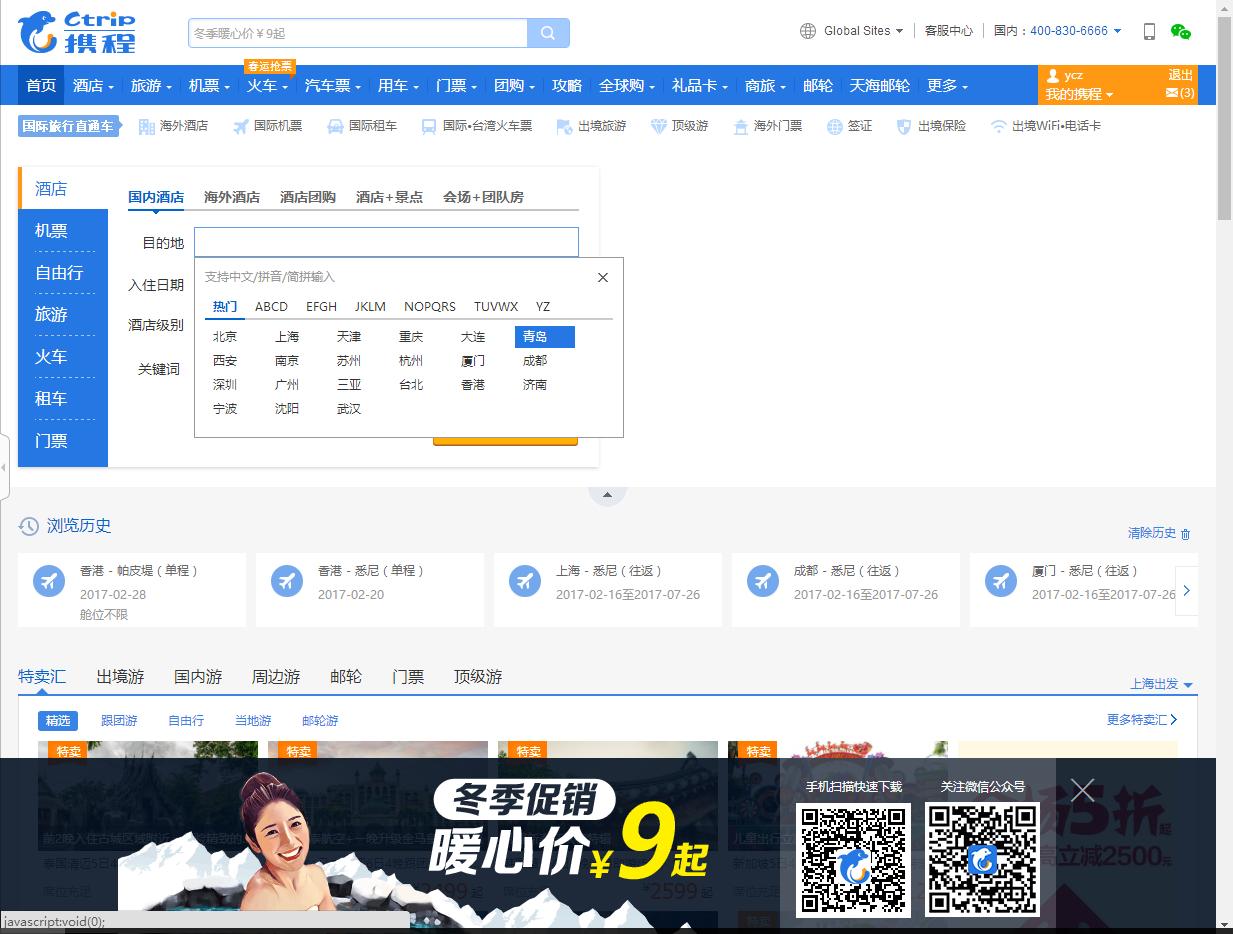This screenshot has height=934, width=1233.
Task: Click the 国际机票 airplane icon
Action: point(240,126)
